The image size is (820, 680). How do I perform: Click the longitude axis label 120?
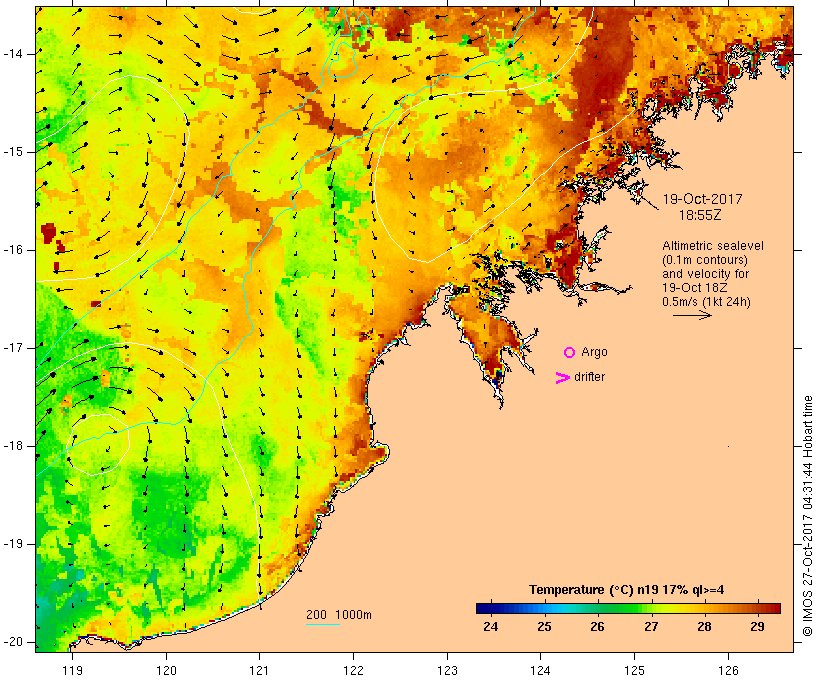pyautogui.click(x=166, y=671)
